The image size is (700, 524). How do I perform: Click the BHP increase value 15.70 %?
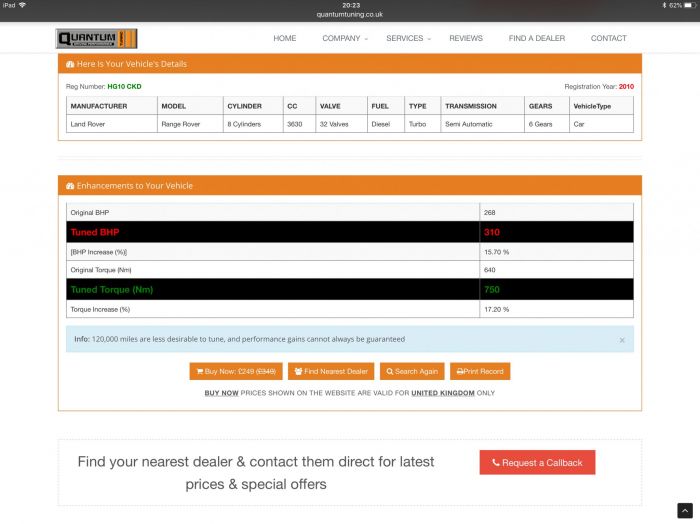[x=496, y=252]
